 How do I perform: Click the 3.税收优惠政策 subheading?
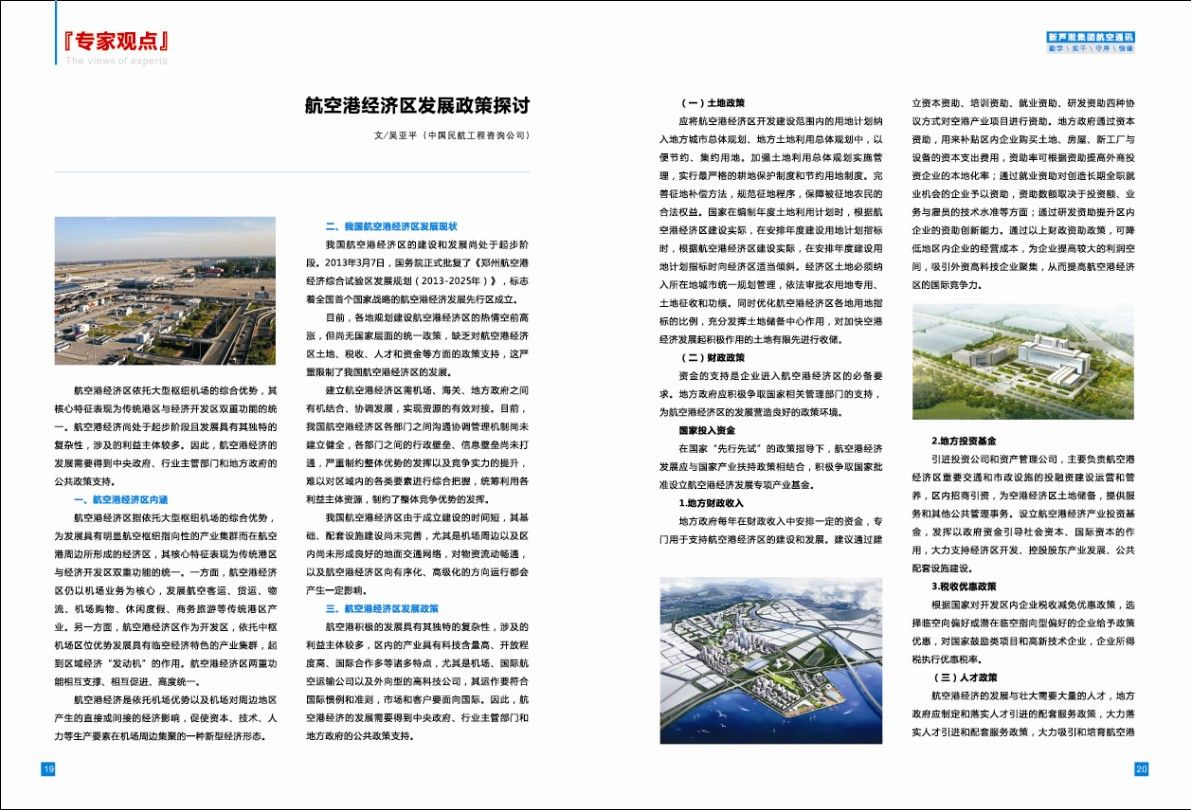tap(963, 586)
